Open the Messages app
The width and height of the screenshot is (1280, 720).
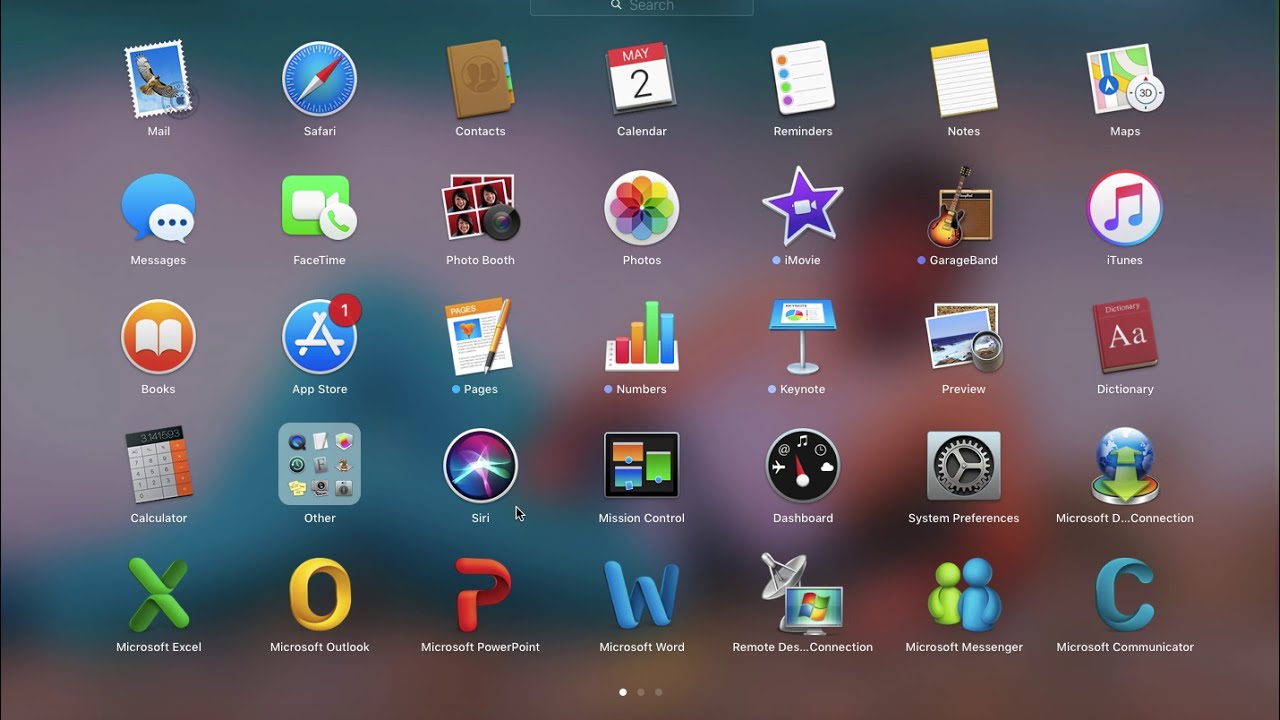point(158,208)
